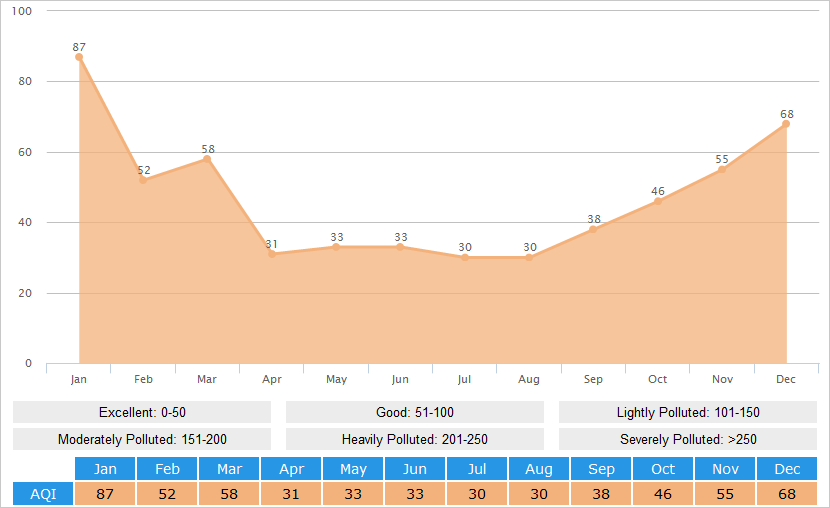830x508 pixels.
Task: Click the Mar table header cell
Action: point(229,469)
